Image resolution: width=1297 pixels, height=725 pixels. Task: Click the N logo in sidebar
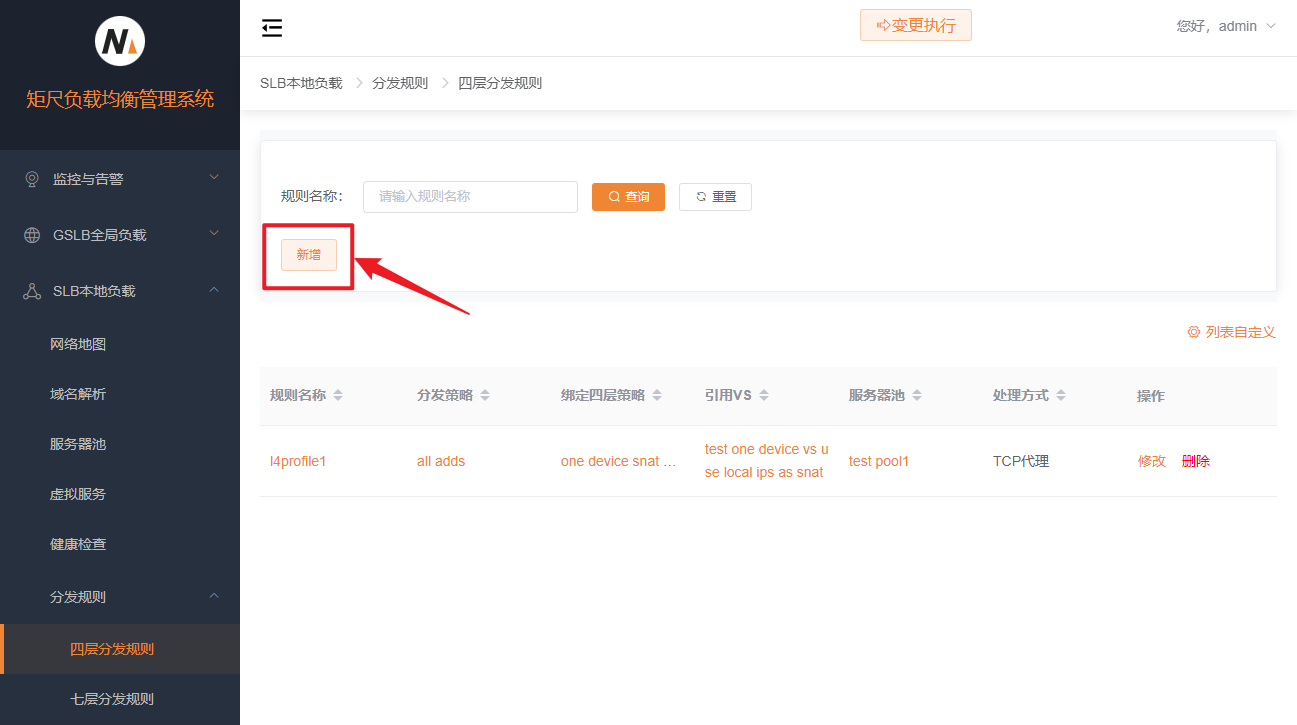point(120,42)
